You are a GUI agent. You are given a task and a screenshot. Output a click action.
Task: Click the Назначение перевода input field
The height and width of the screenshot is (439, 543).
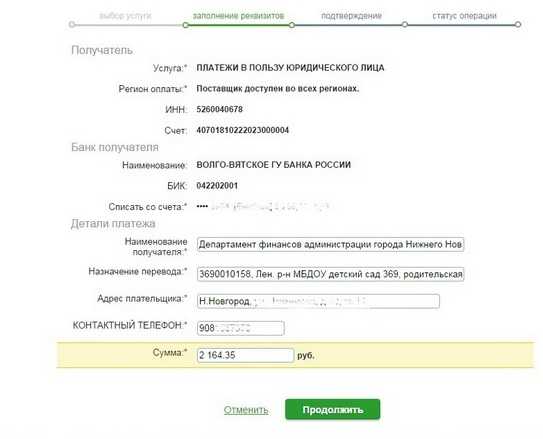(330, 274)
